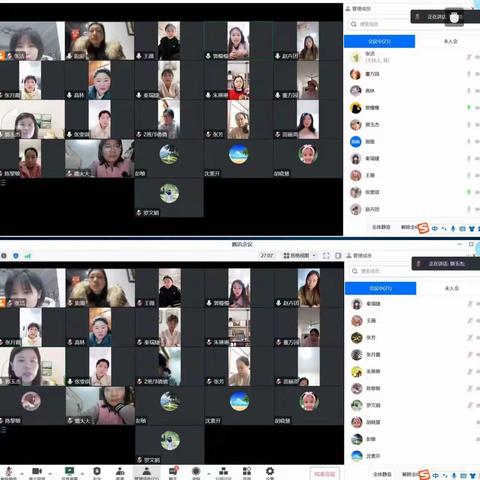Click Unmute All in lower members panel
Screen dimensions: 480x480
pyautogui.click(x=409, y=474)
